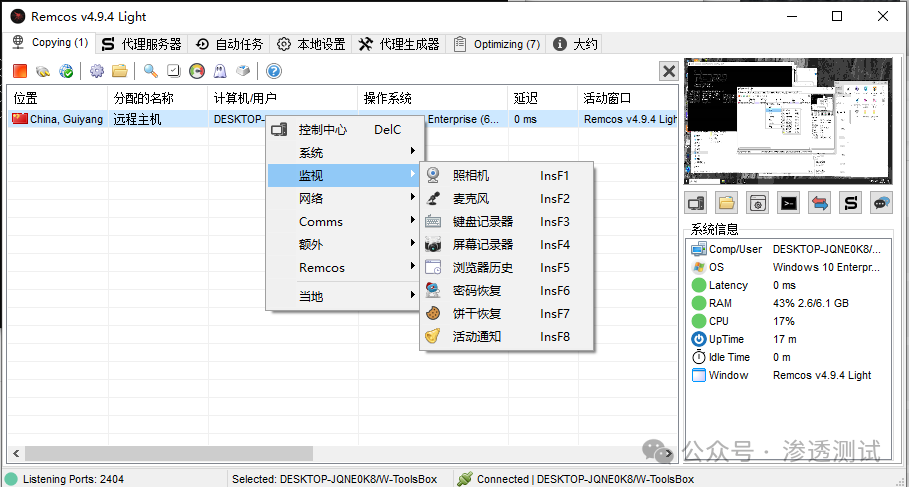
Task: Open the 代理生成器 tab
Action: tap(399, 44)
